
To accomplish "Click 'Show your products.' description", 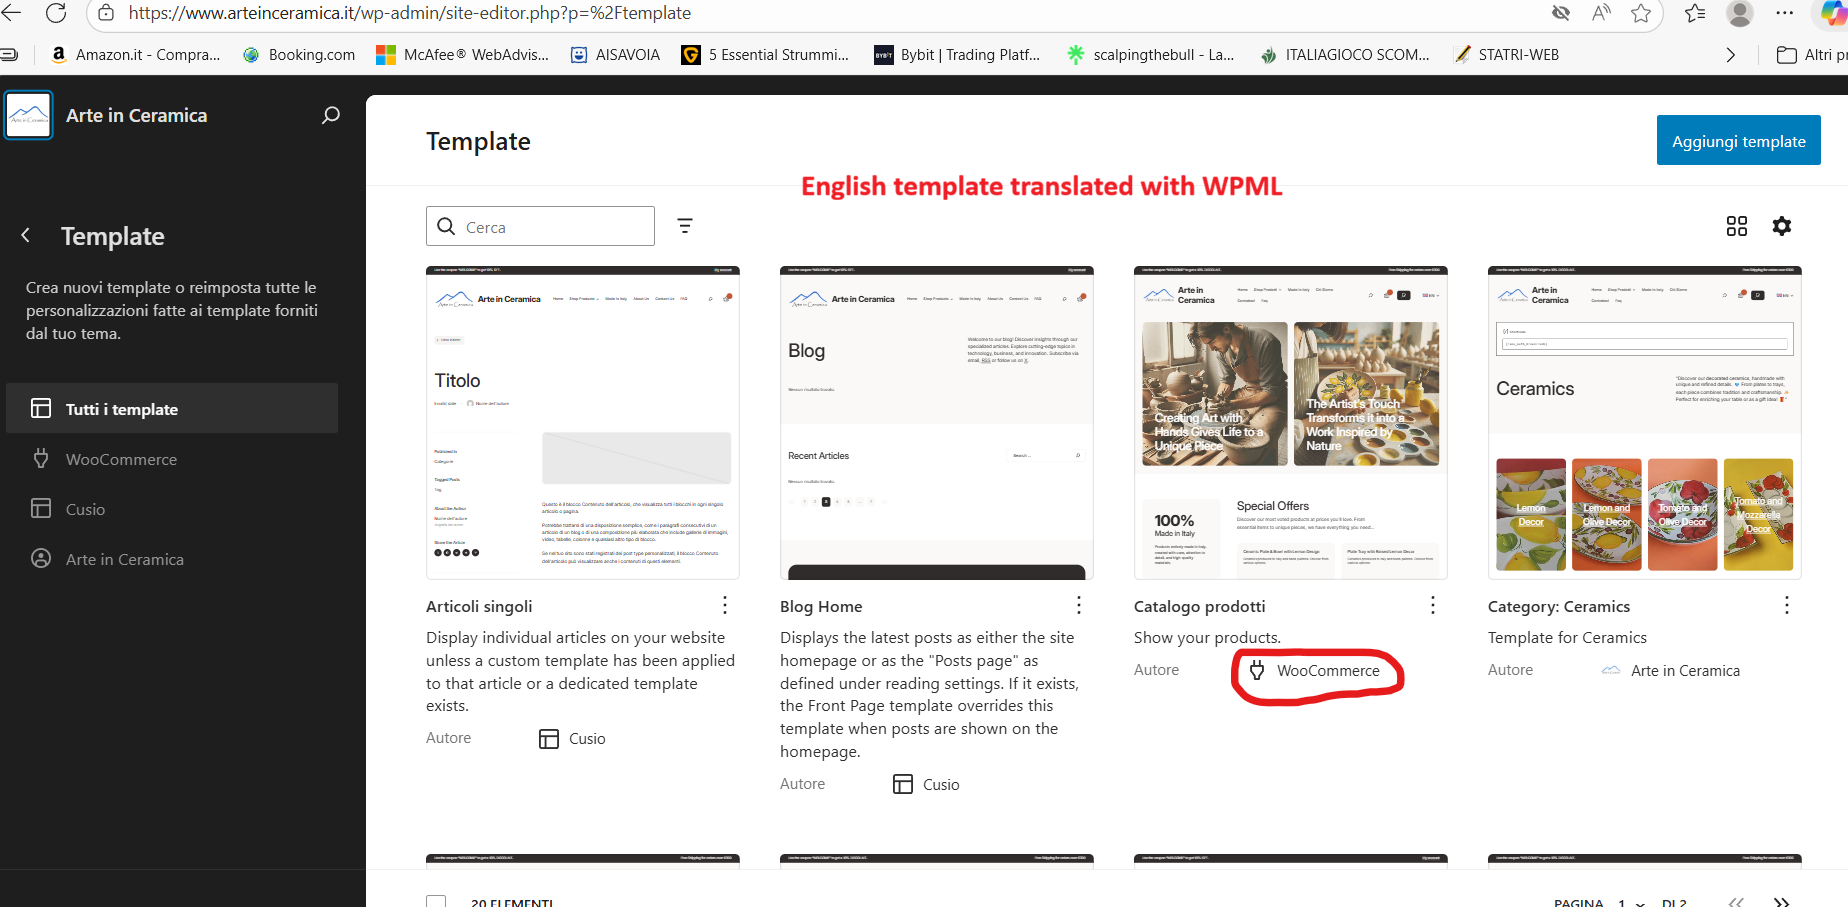I will [x=1207, y=637].
